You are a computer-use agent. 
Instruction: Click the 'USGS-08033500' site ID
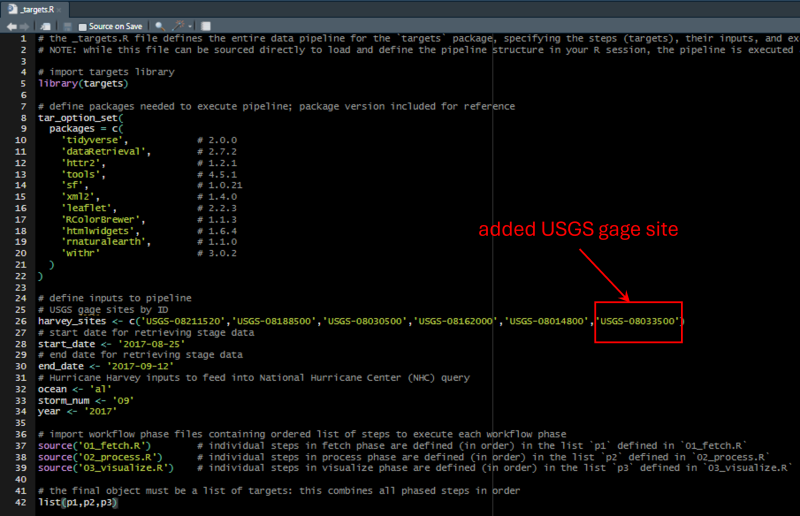(x=638, y=320)
